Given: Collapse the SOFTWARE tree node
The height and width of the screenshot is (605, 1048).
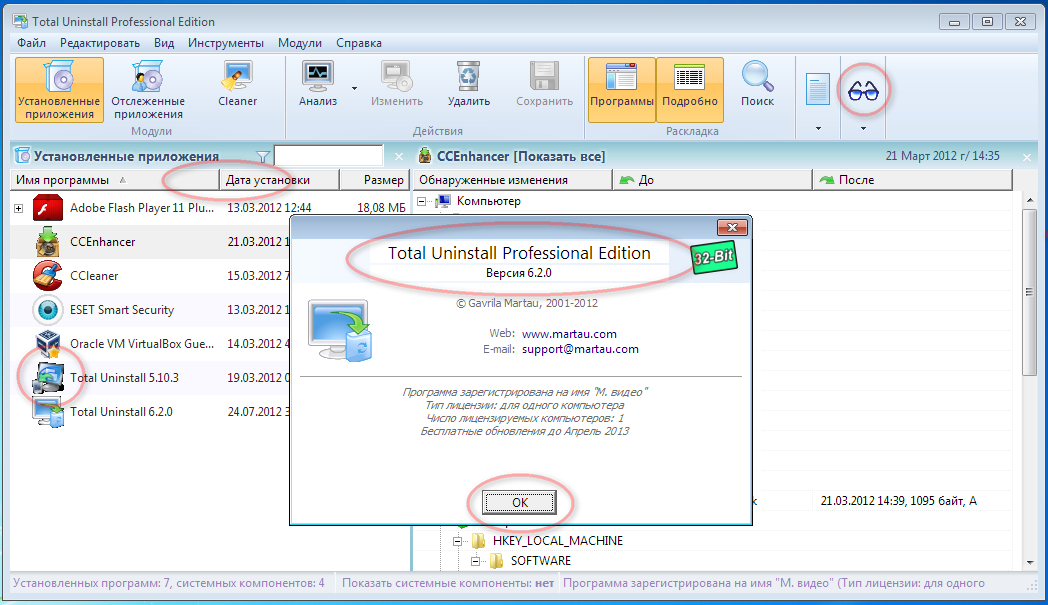Looking at the screenshot, I should tap(476, 561).
